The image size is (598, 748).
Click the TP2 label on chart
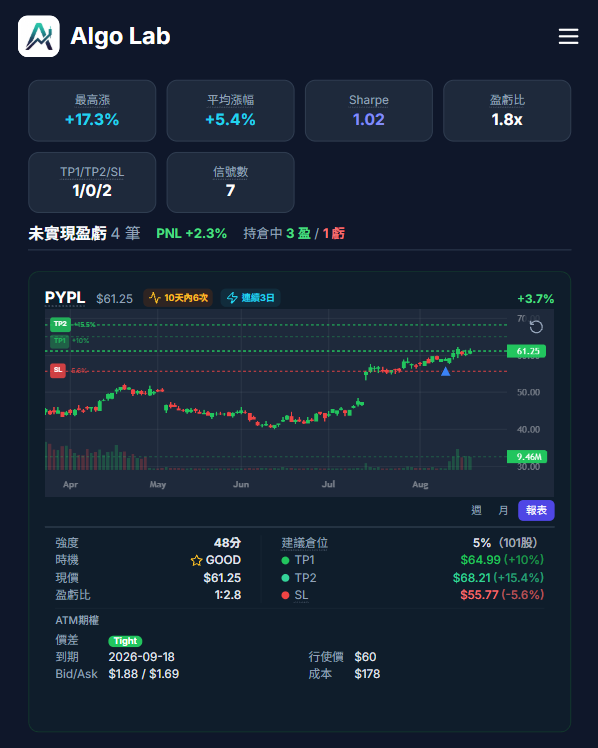coord(61,324)
